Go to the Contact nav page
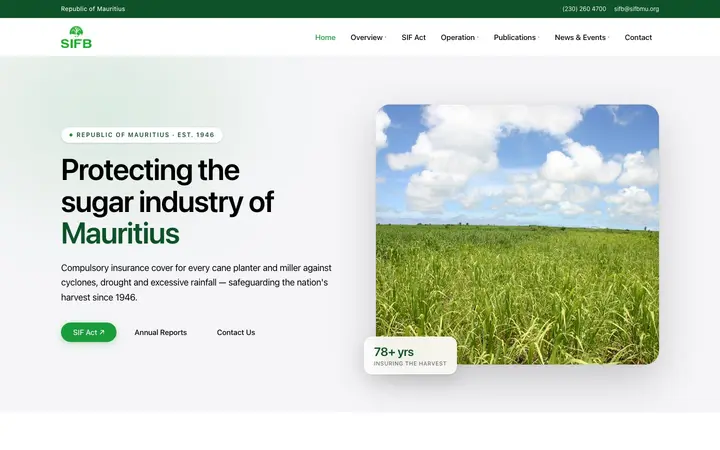 (x=638, y=38)
